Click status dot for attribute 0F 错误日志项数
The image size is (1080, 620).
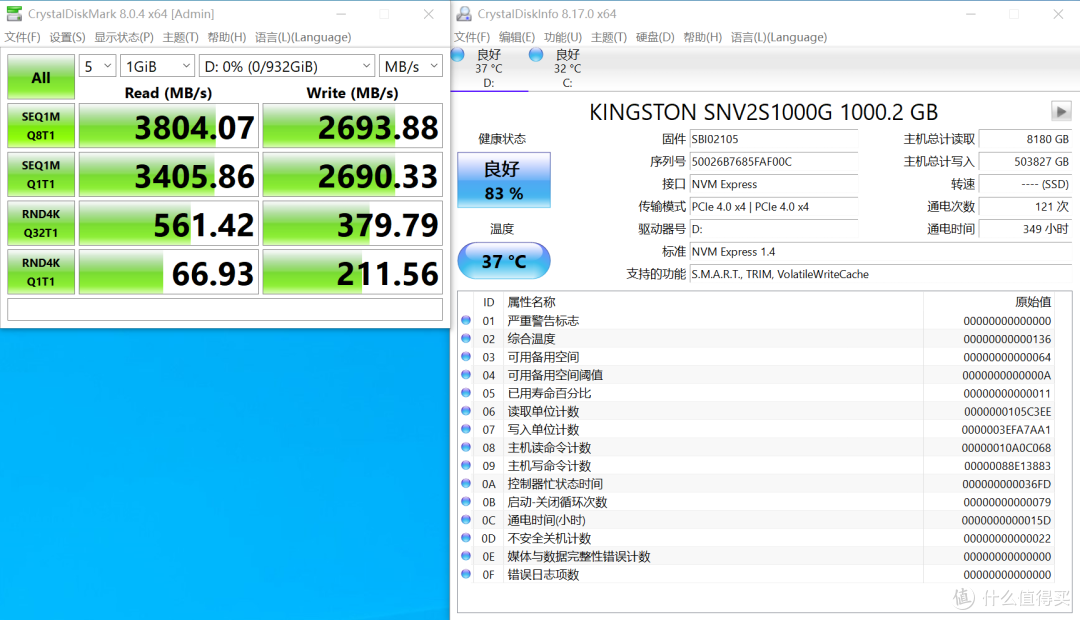(x=466, y=574)
